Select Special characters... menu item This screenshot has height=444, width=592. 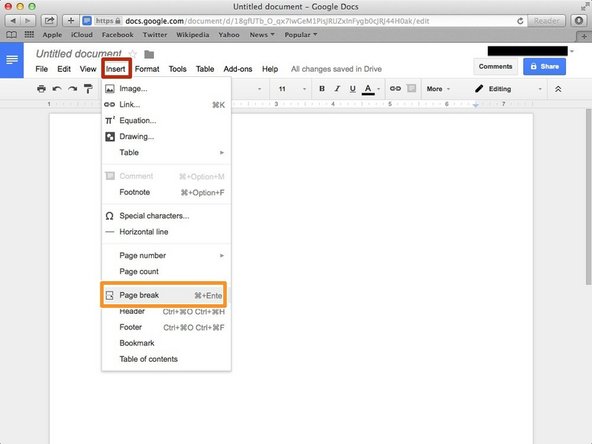click(x=166, y=216)
